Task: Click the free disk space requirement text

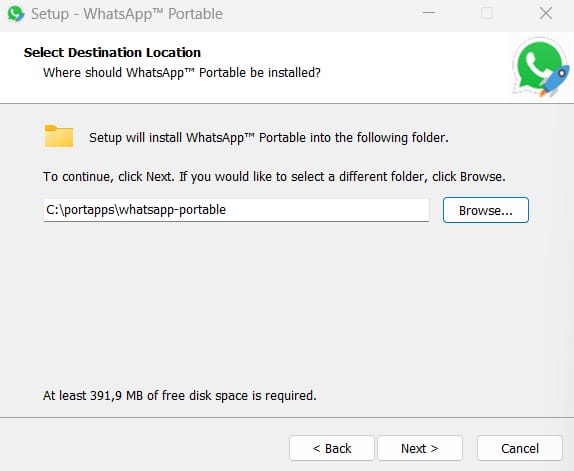Action: click(x=180, y=395)
